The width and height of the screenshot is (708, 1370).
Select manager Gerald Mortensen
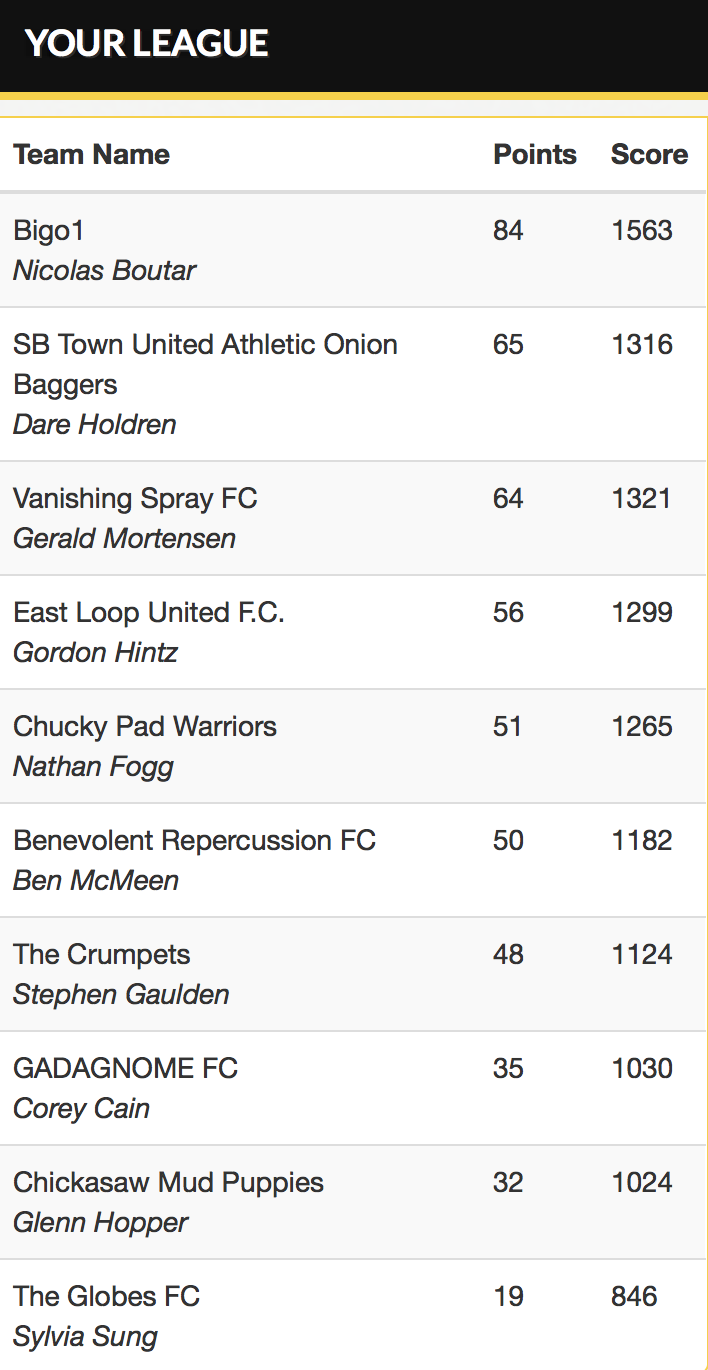click(x=124, y=538)
